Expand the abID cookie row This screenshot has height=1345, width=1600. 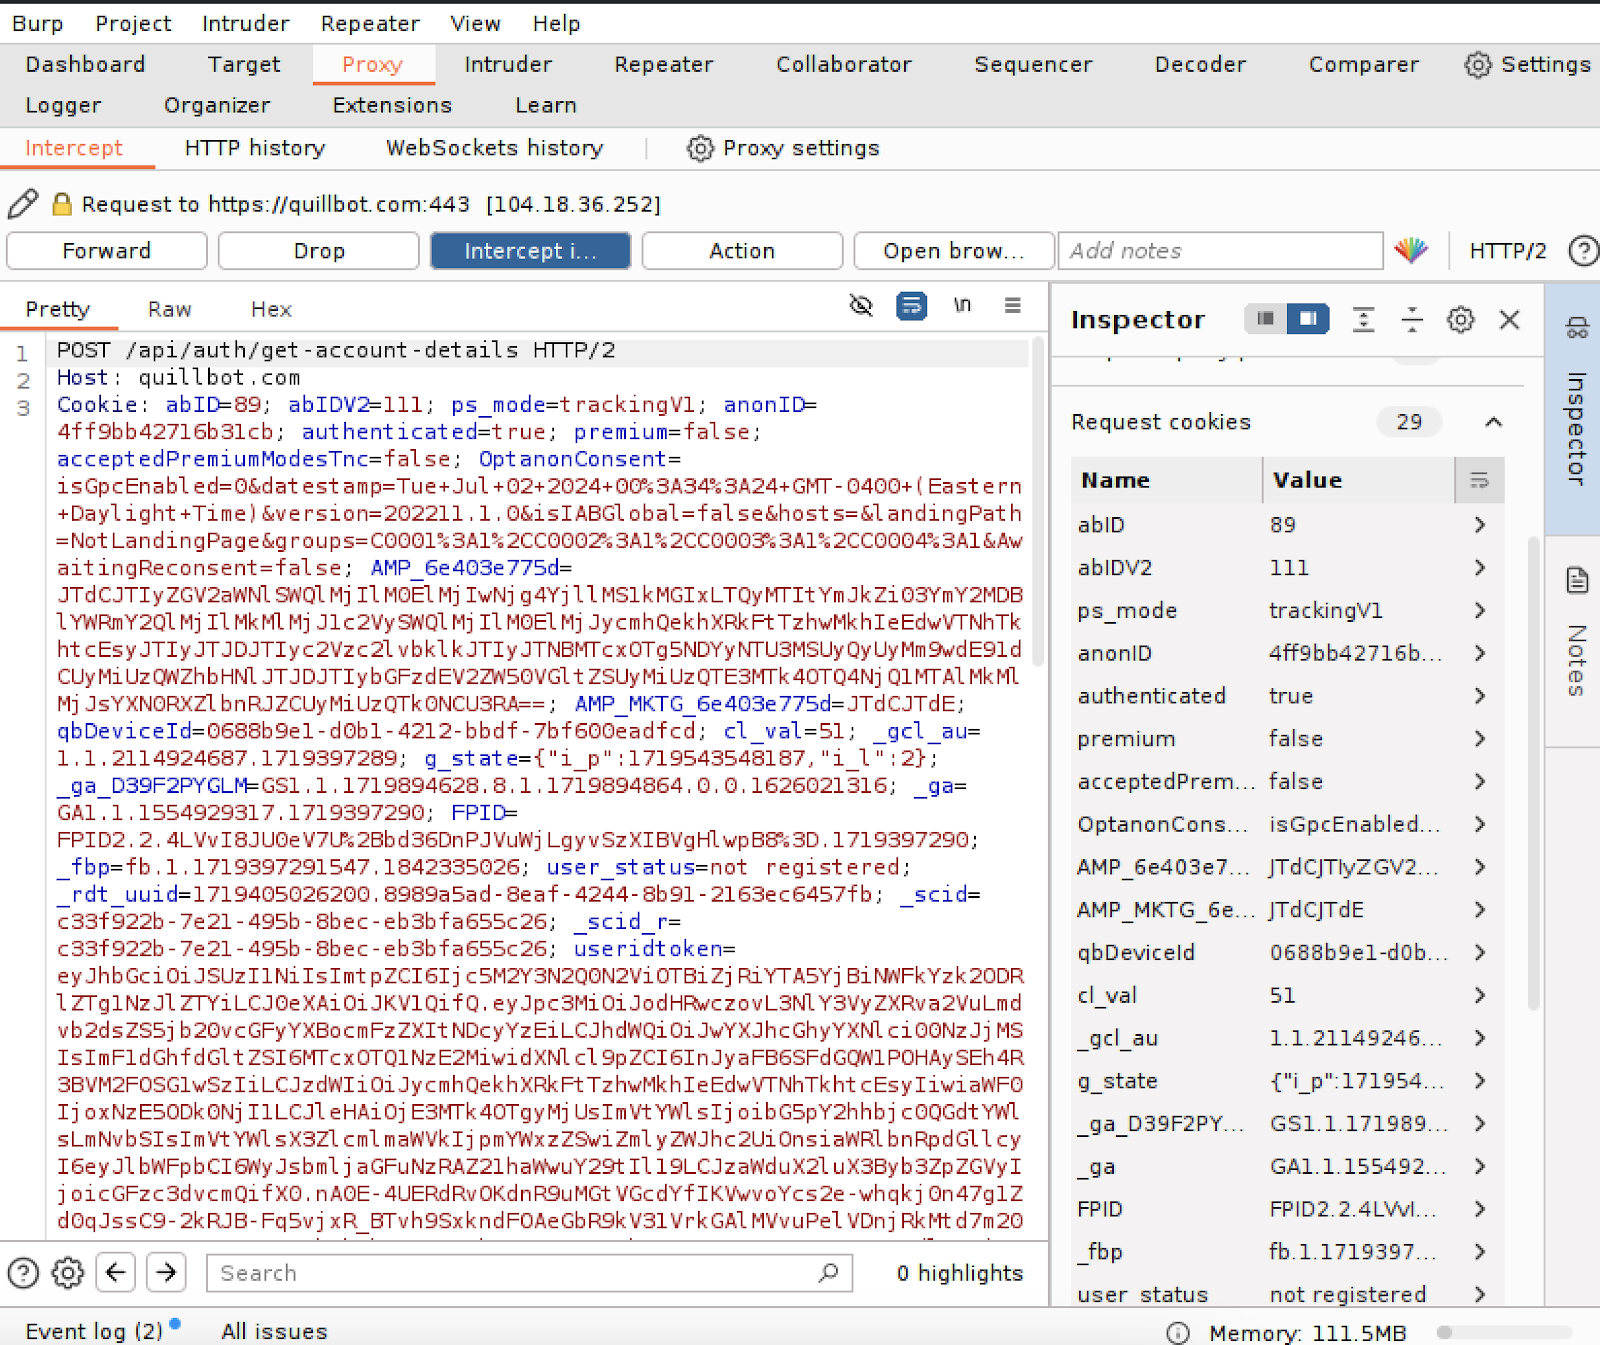coord(1479,525)
